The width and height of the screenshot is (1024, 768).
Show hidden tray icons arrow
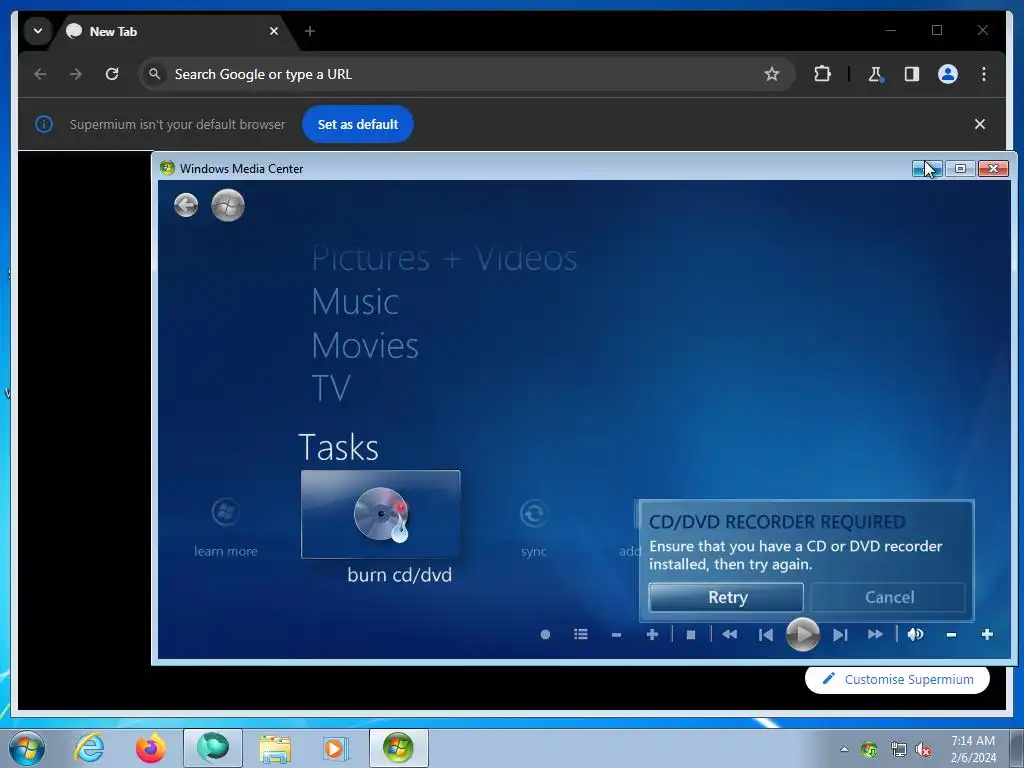click(844, 749)
